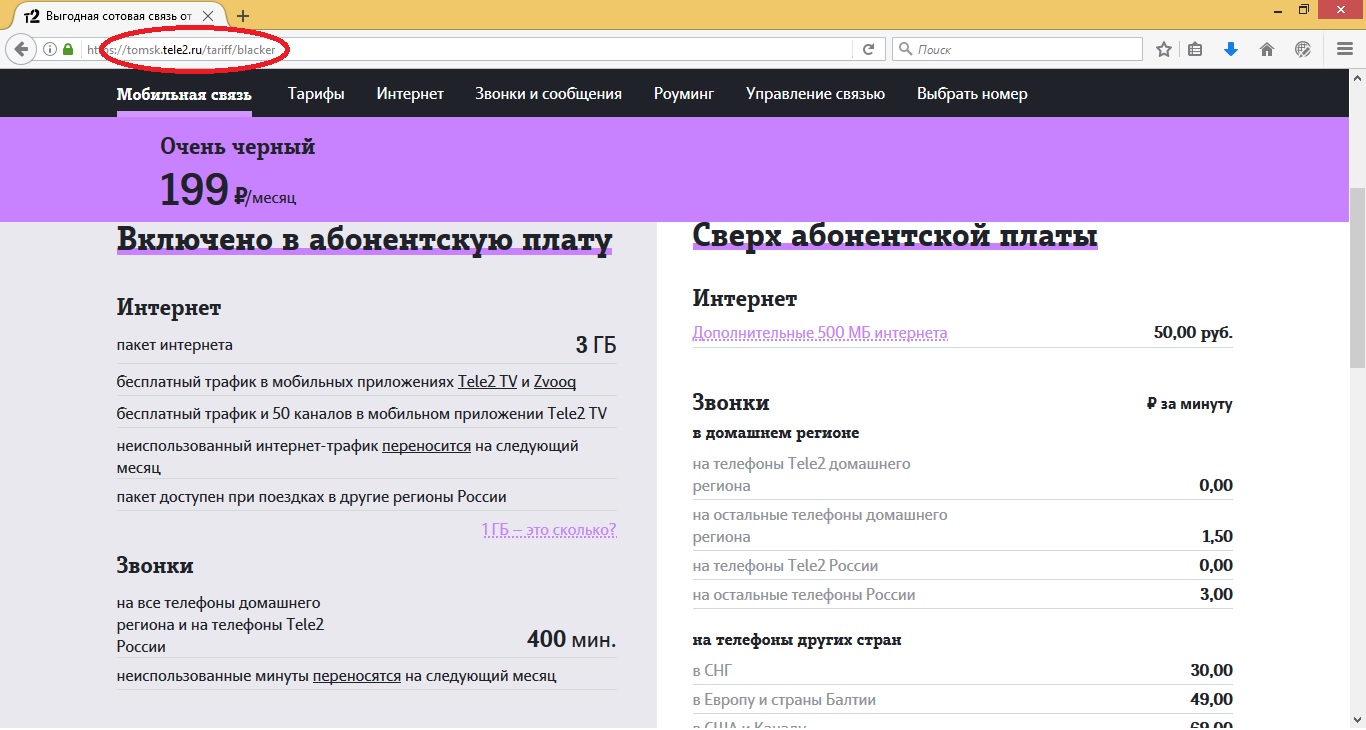
Task: Go to Выбрать номер in navigation
Action: coord(972,94)
